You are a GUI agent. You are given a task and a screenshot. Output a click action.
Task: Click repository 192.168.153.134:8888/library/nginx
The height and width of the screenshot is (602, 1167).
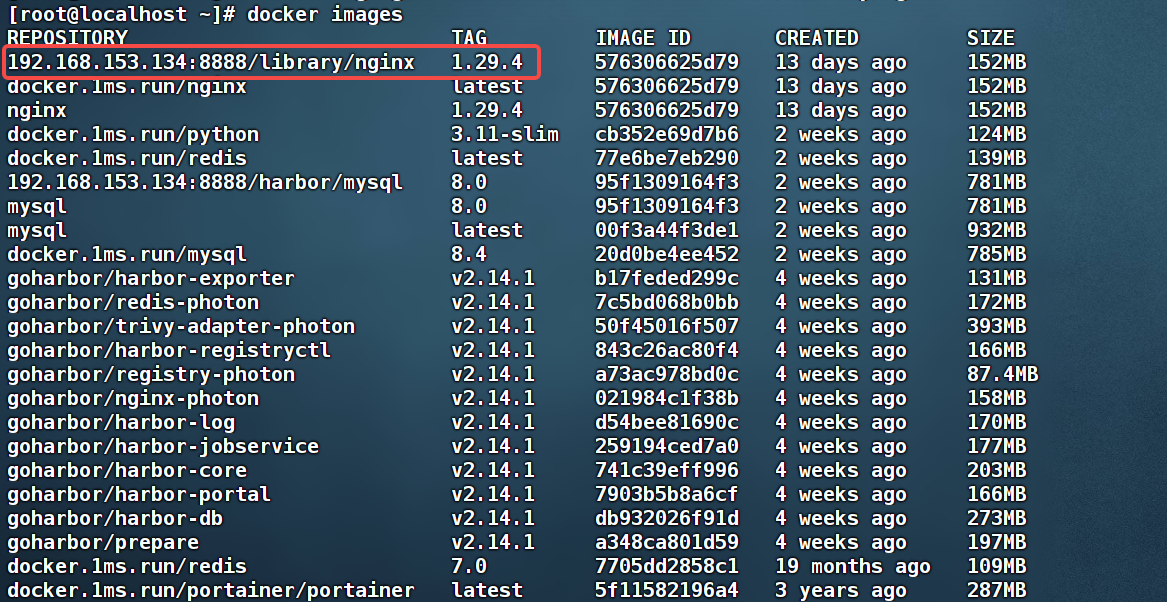tap(211, 63)
